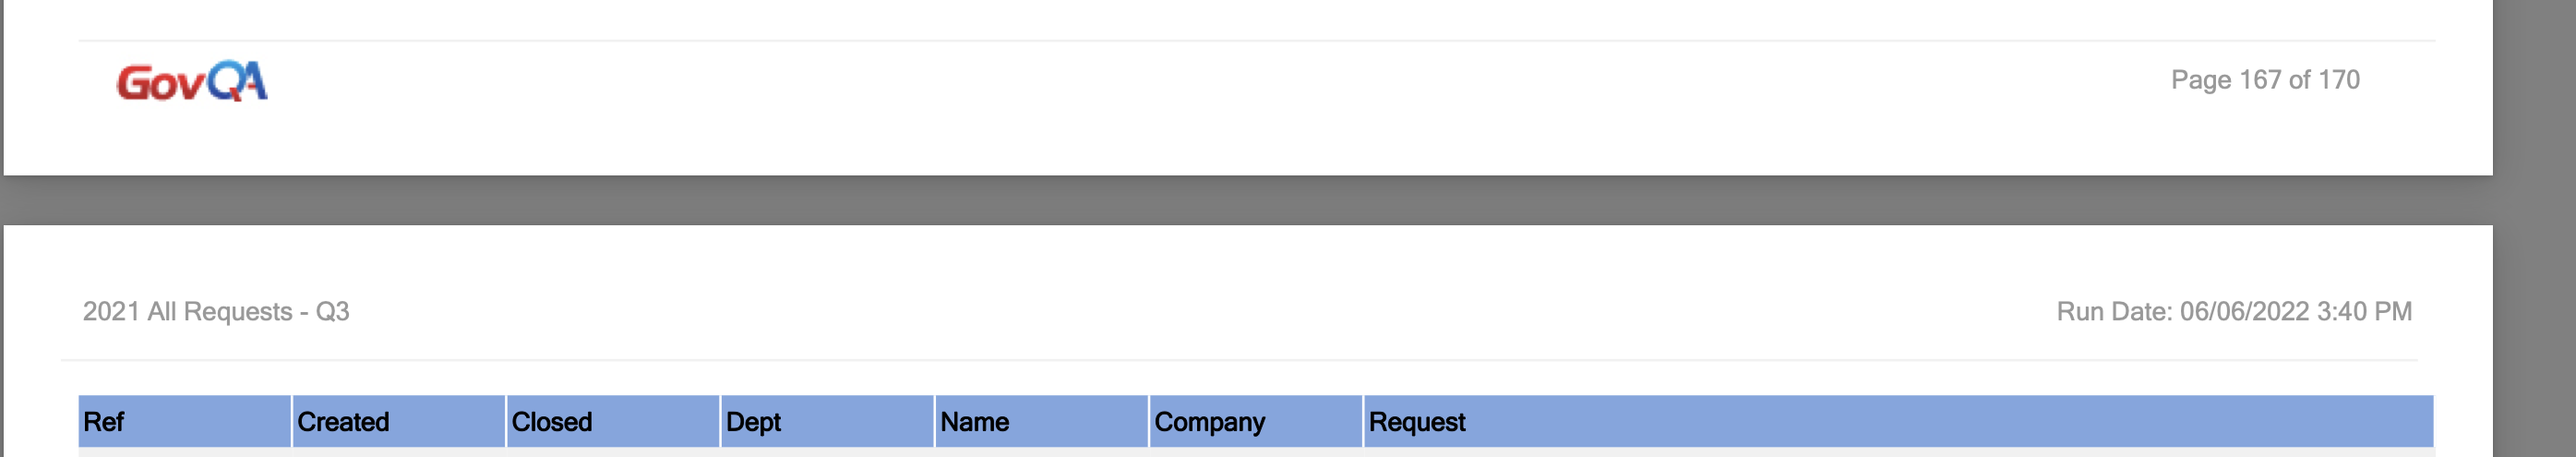The height and width of the screenshot is (457, 2576).
Task: Select the Company column header
Action: click(x=1209, y=422)
